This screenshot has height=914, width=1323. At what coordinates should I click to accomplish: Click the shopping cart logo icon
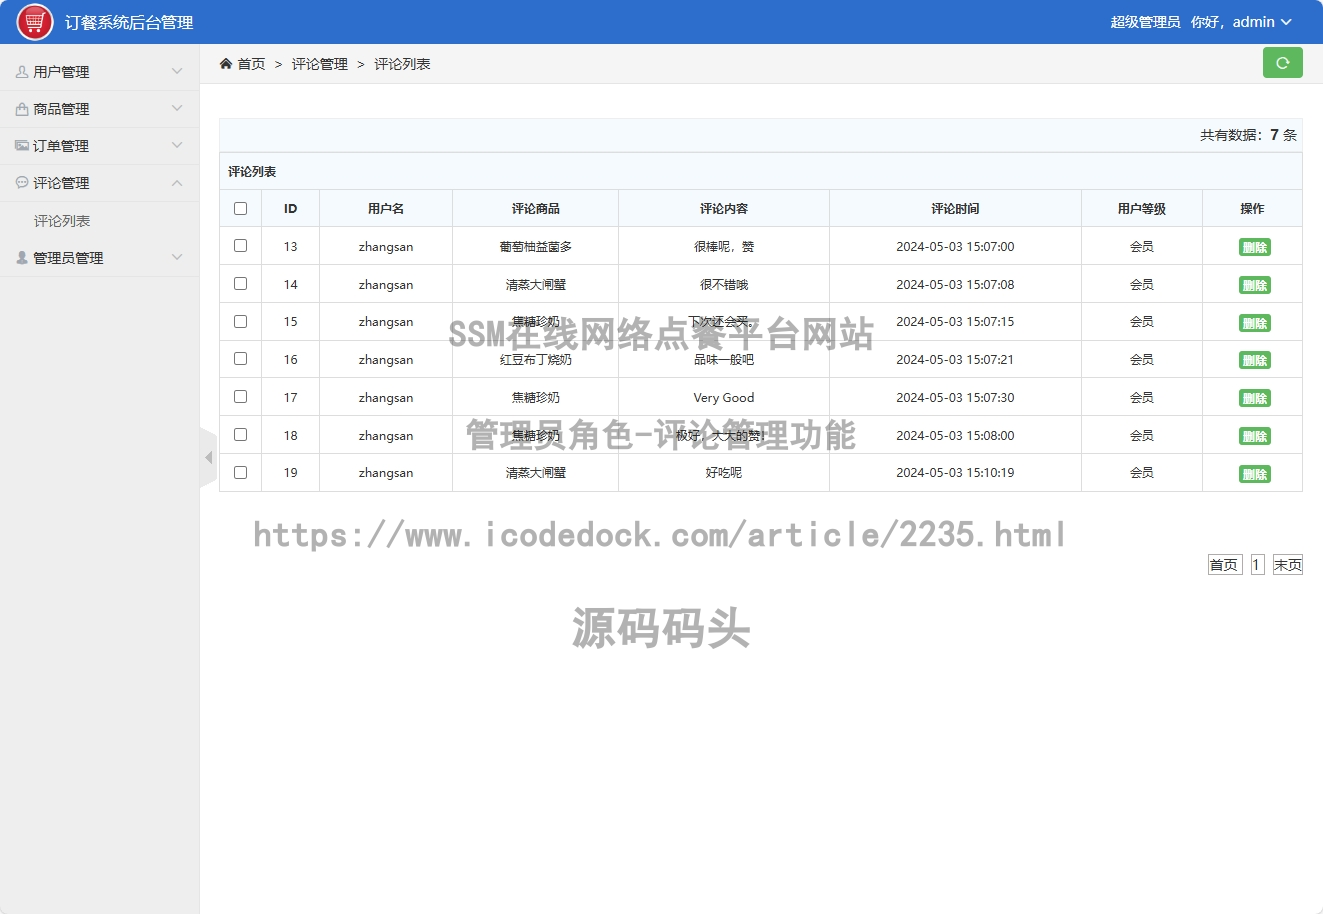click(35, 22)
